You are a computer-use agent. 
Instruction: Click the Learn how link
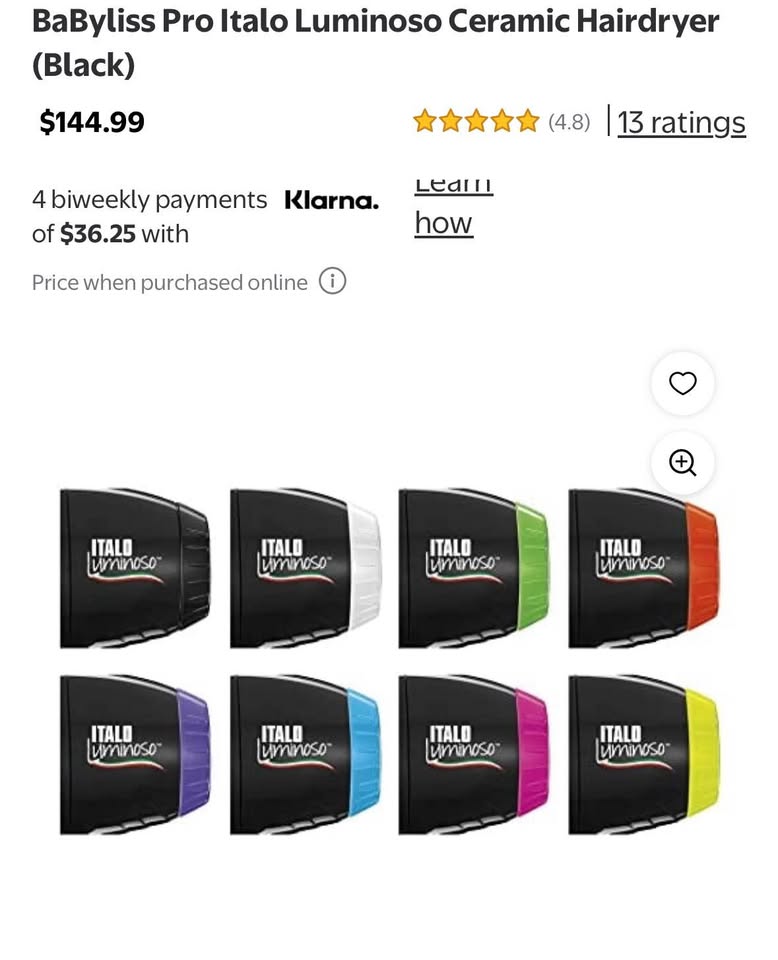coord(454,208)
